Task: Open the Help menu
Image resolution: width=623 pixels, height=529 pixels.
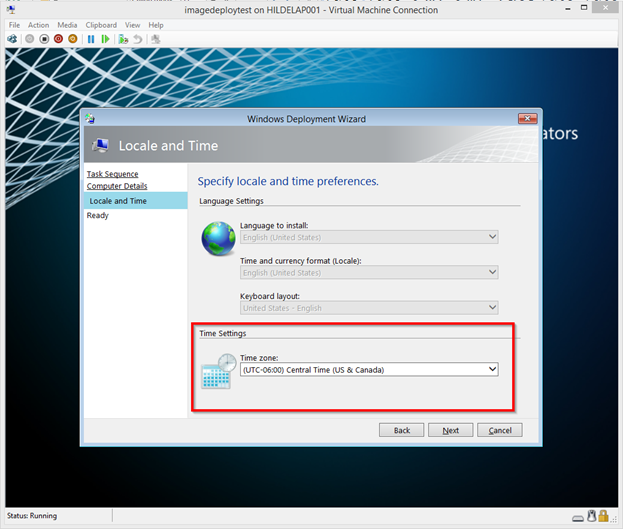Action: [x=156, y=25]
